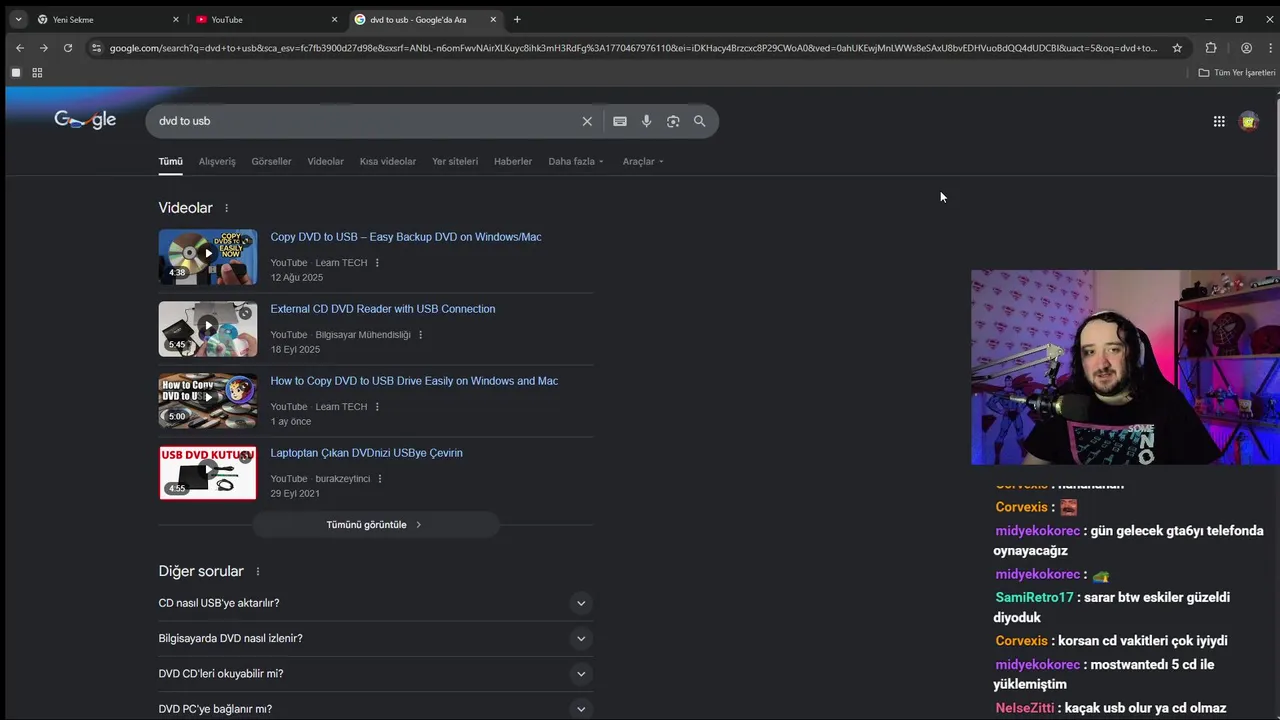Select the Yer siteleri filter
The width and height of the screenshot is (1280, 720).
pyautogui.click(x=455, y=161)
